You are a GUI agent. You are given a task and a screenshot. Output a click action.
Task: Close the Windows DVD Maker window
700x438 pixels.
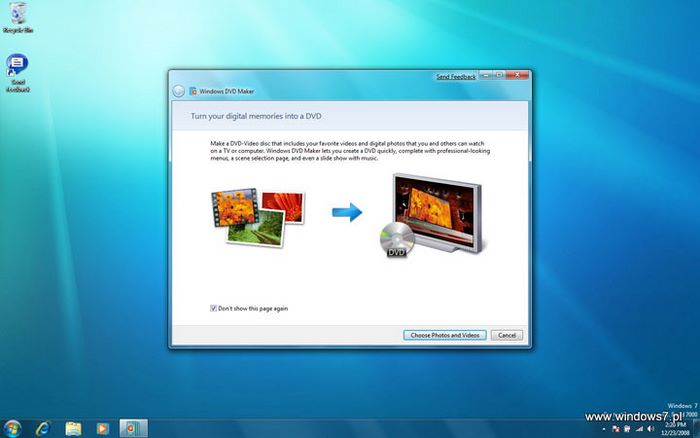[x=517, y=75]
